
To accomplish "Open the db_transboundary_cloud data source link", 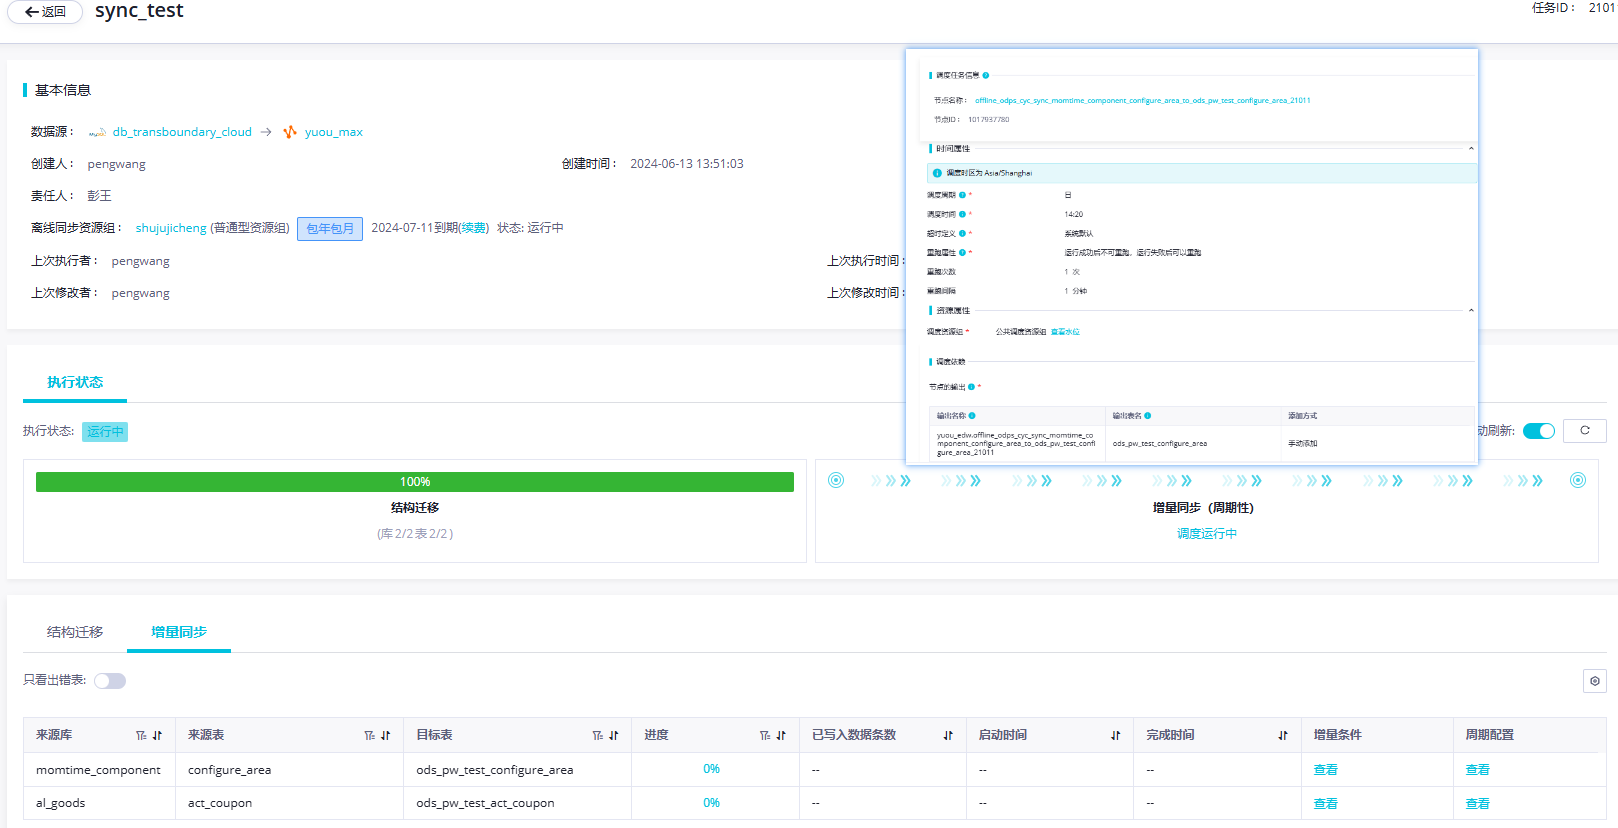I will [x=182, y=132].
